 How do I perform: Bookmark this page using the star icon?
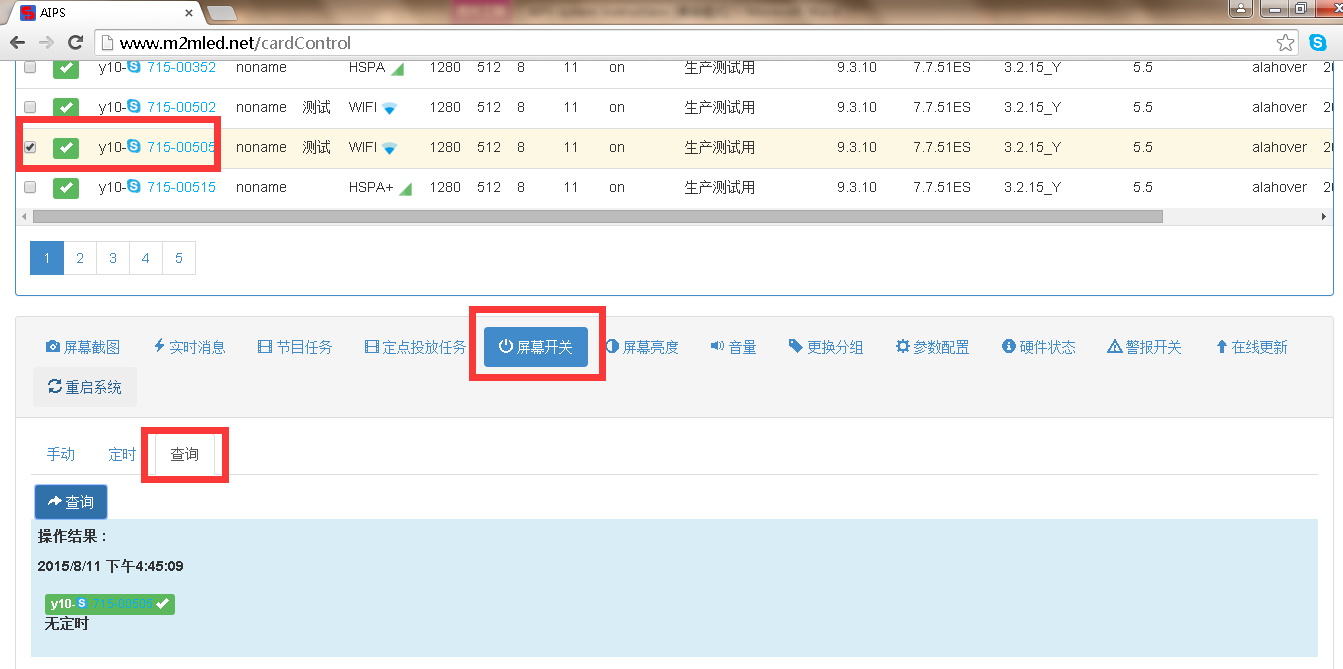pos(1285,43)
